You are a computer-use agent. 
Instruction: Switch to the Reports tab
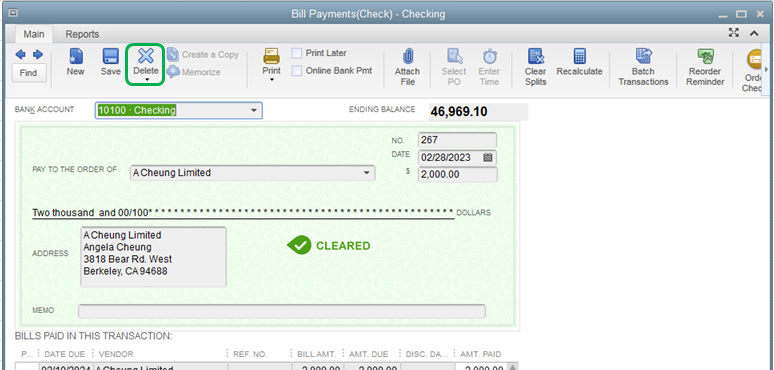point(82,34)
